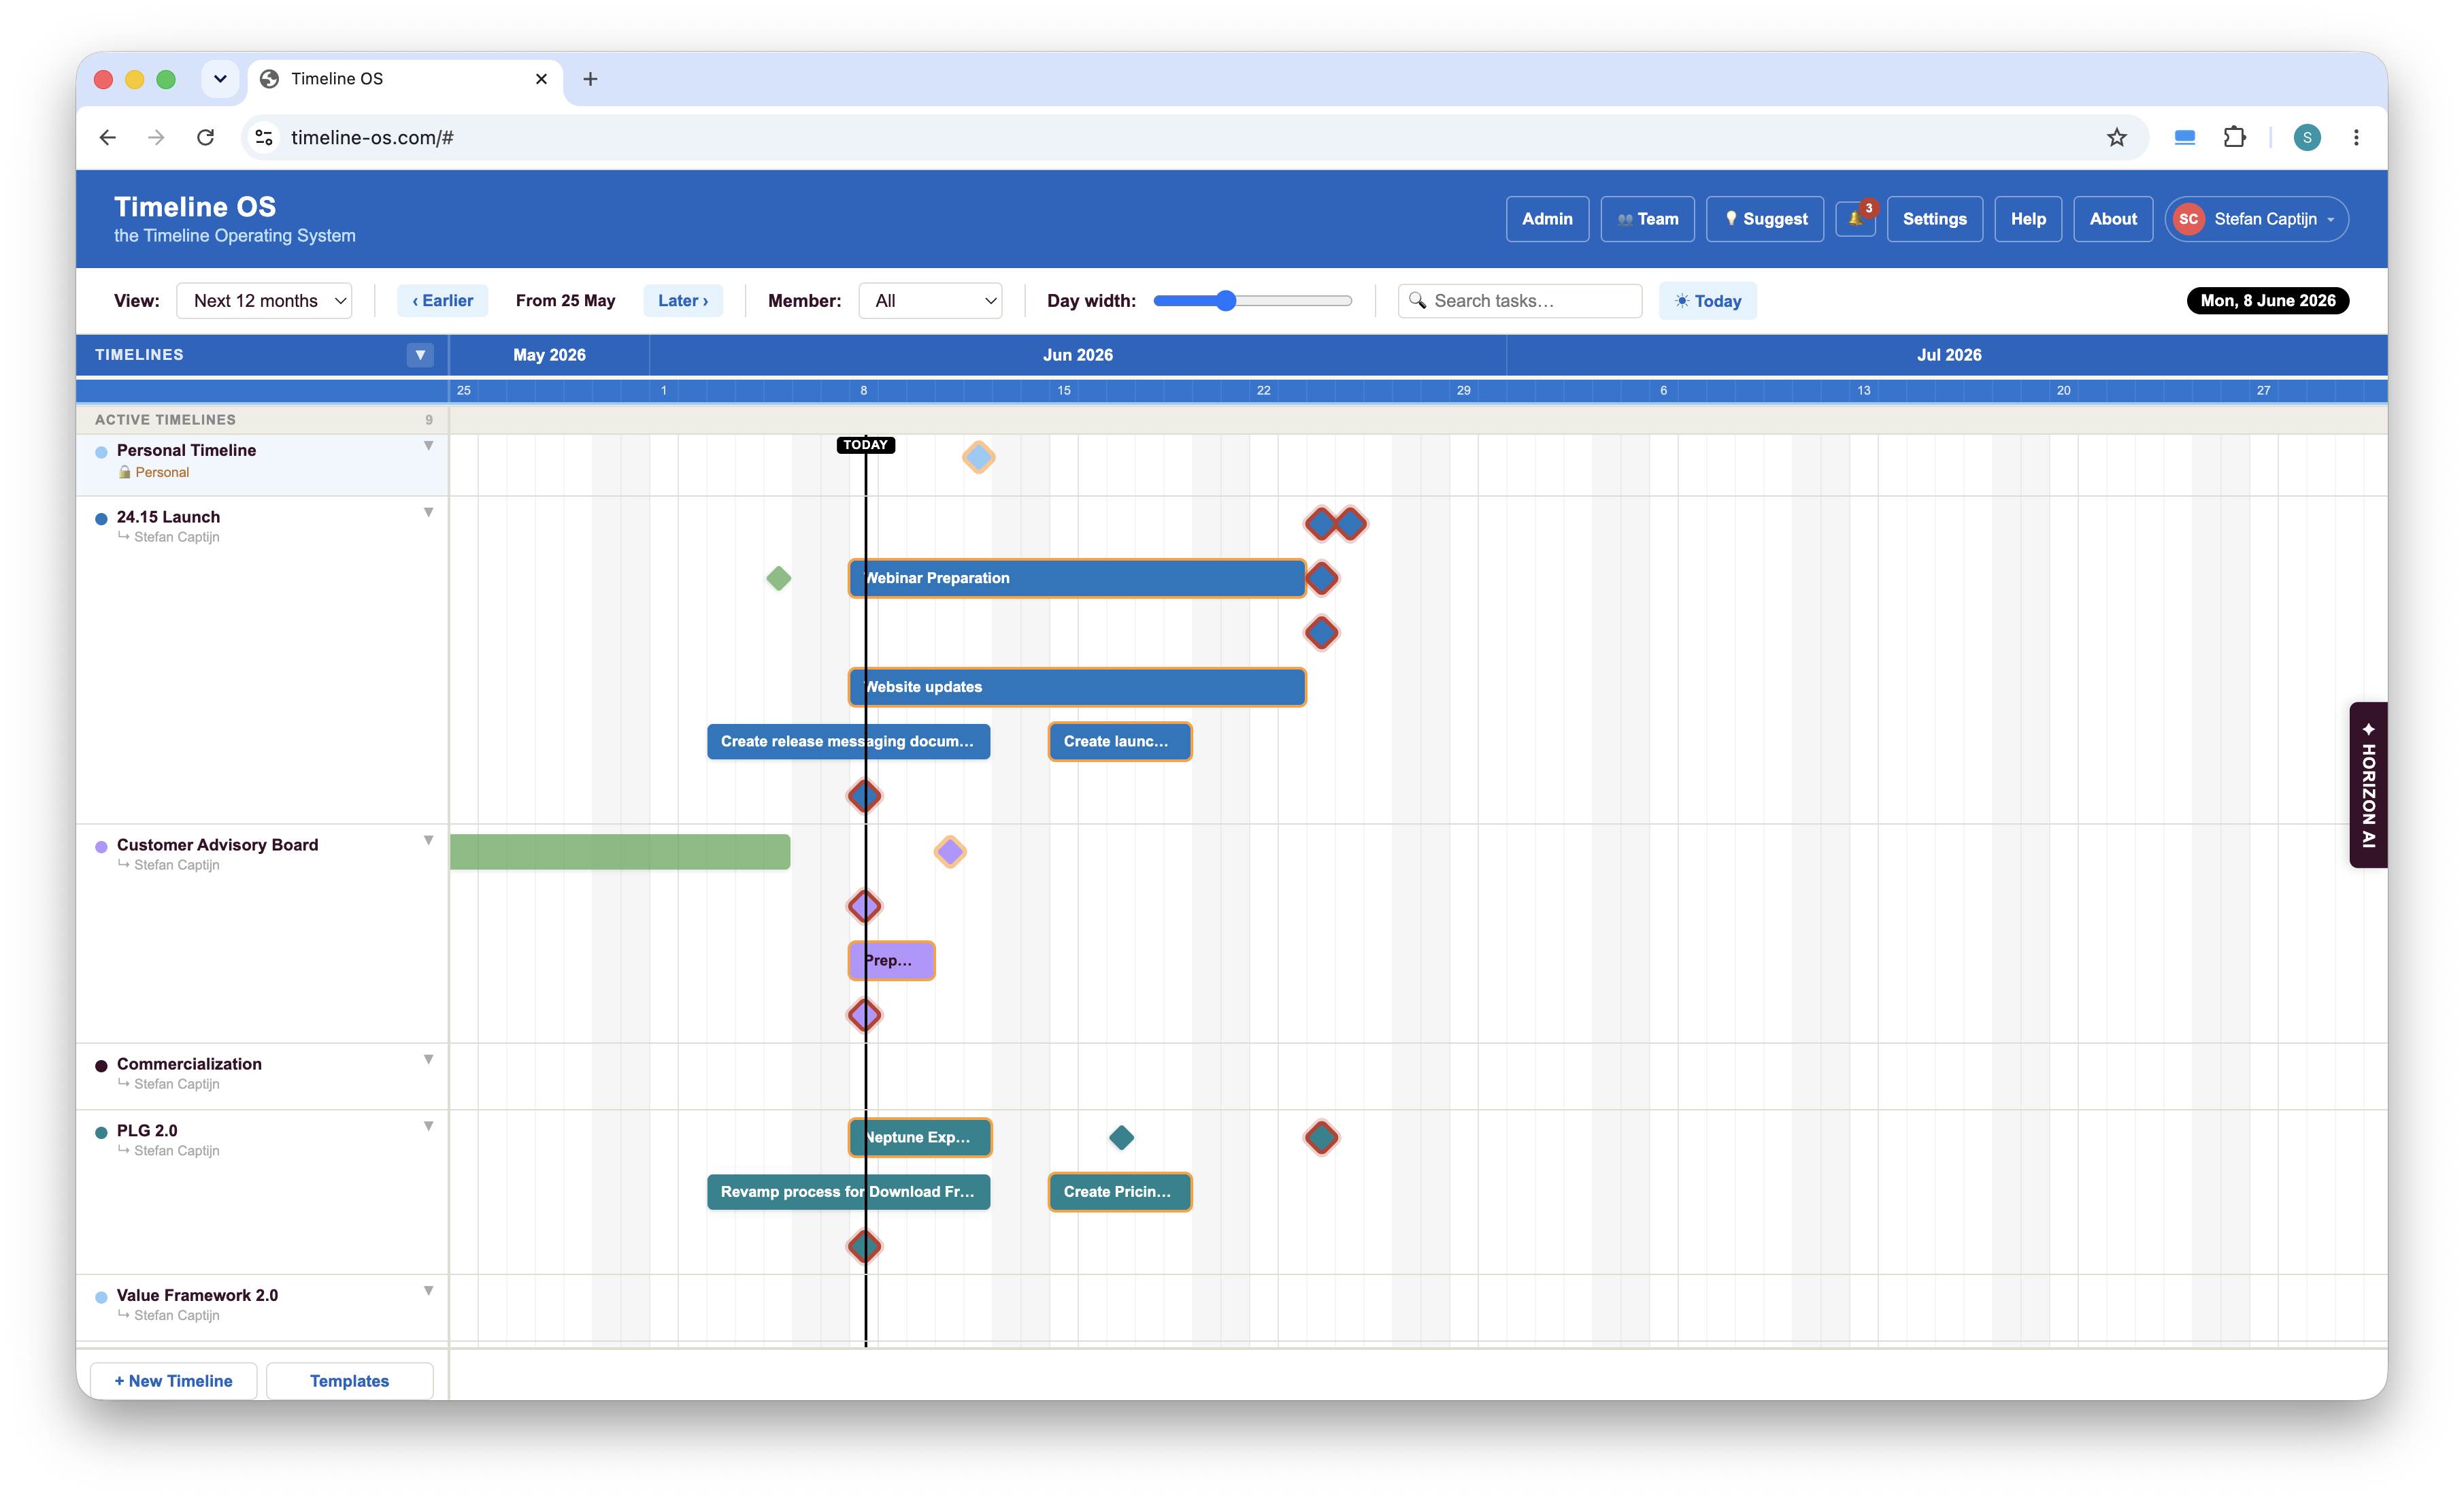The height and width of the screenshot is (1501, 2464).
Task: Reload the page
Action: 206,137
